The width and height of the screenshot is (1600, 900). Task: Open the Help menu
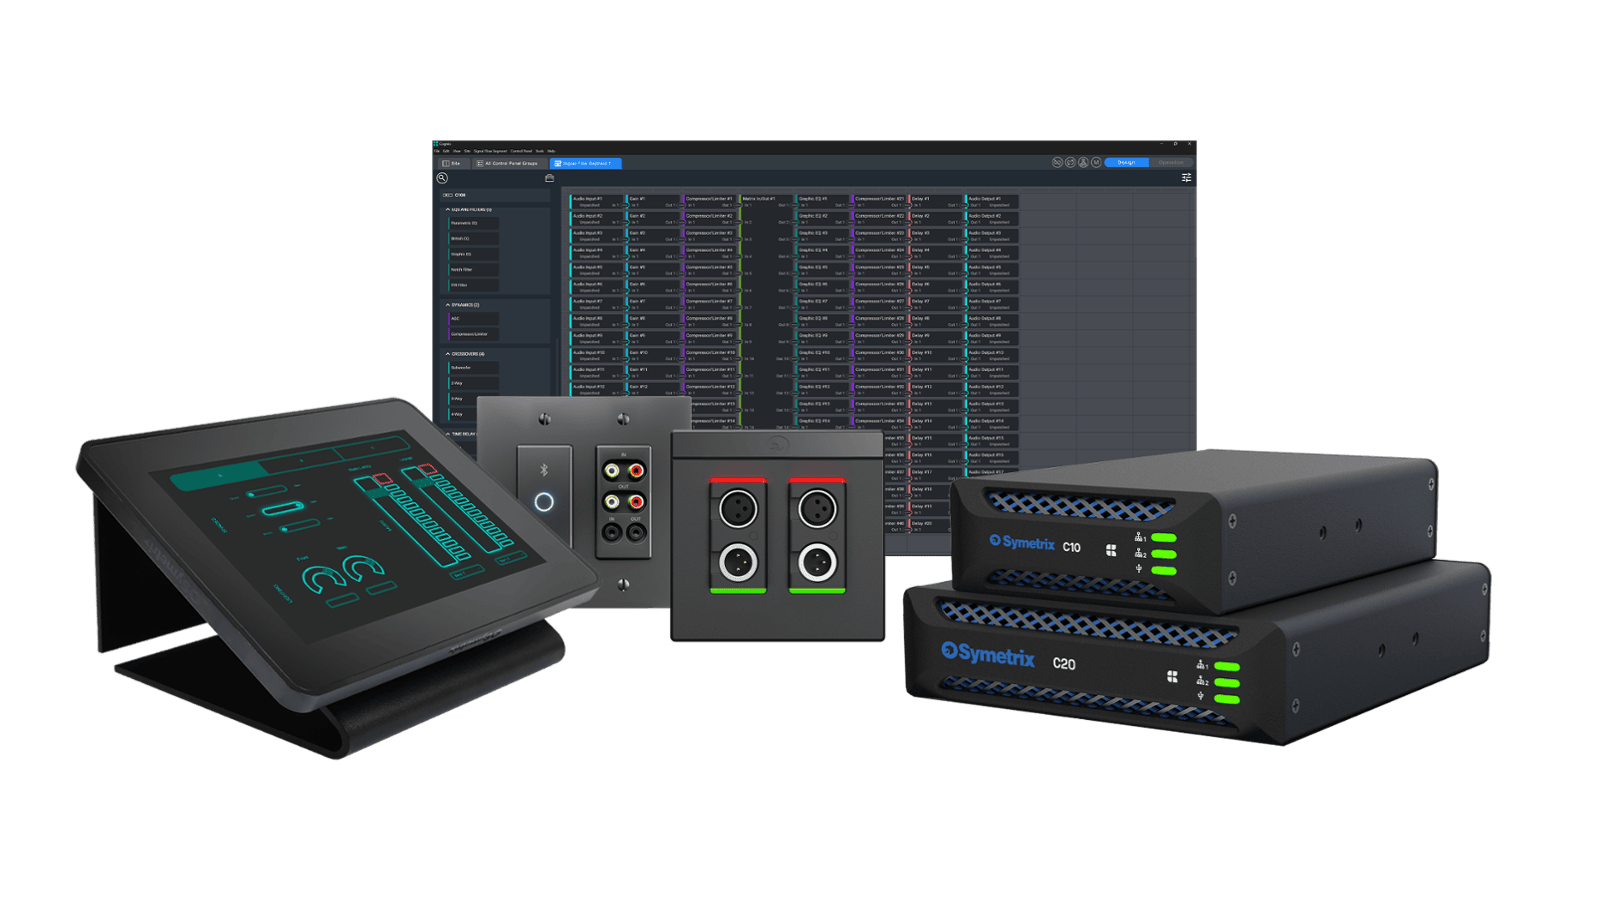pyautogui.click(x=551, y=151)
